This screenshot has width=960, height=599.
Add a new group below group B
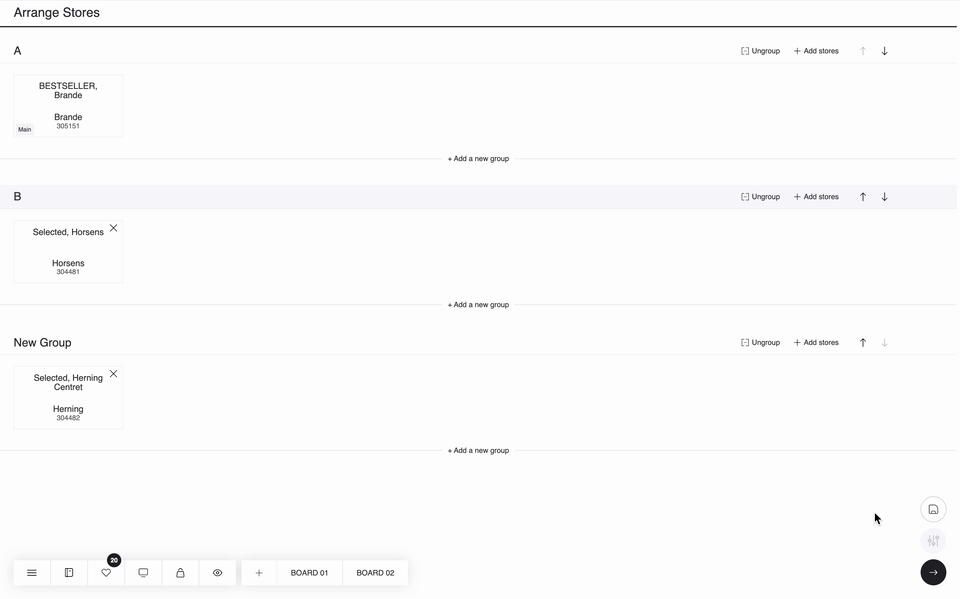click(x=478, y=304)
